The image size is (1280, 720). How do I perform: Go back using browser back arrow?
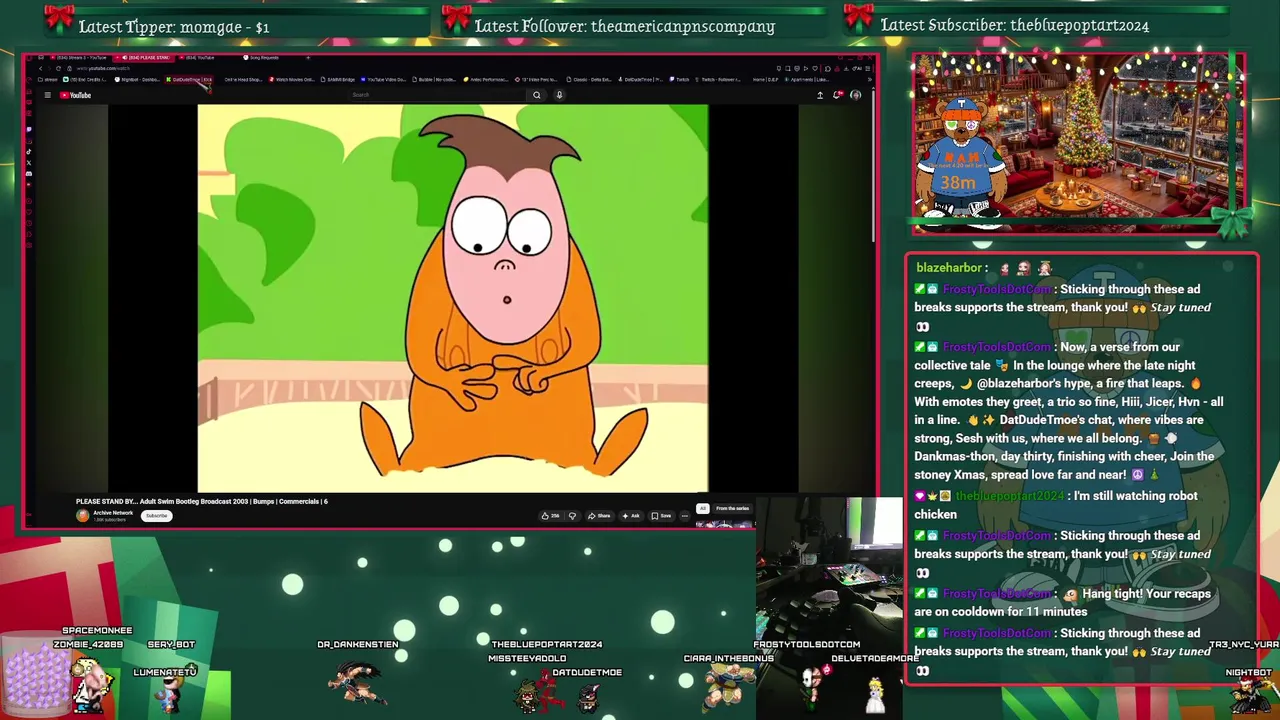41,68
